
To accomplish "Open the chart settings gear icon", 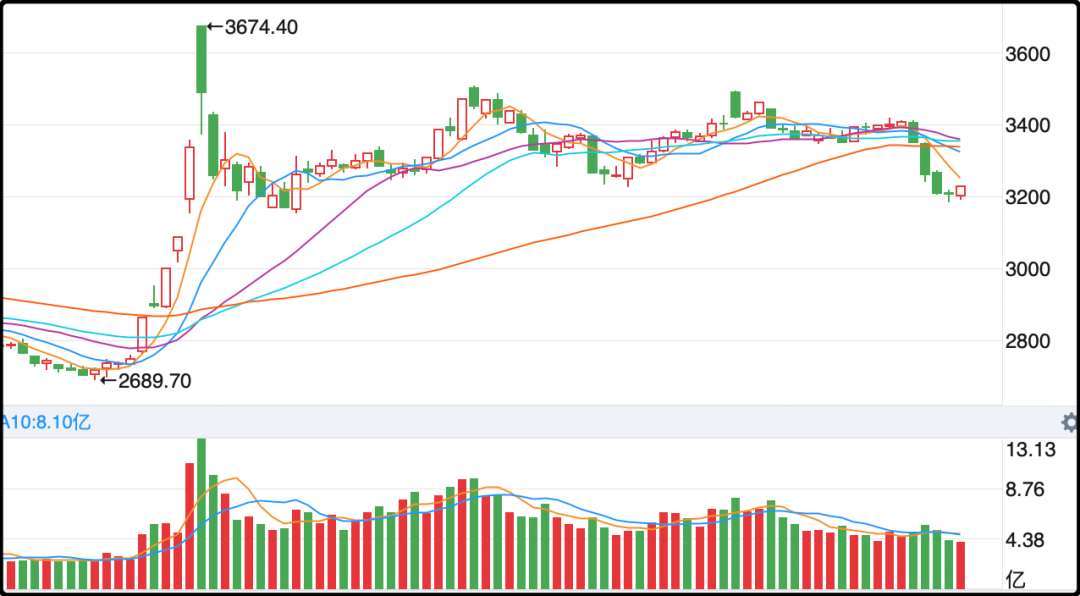I will (x=1070, y=422).
